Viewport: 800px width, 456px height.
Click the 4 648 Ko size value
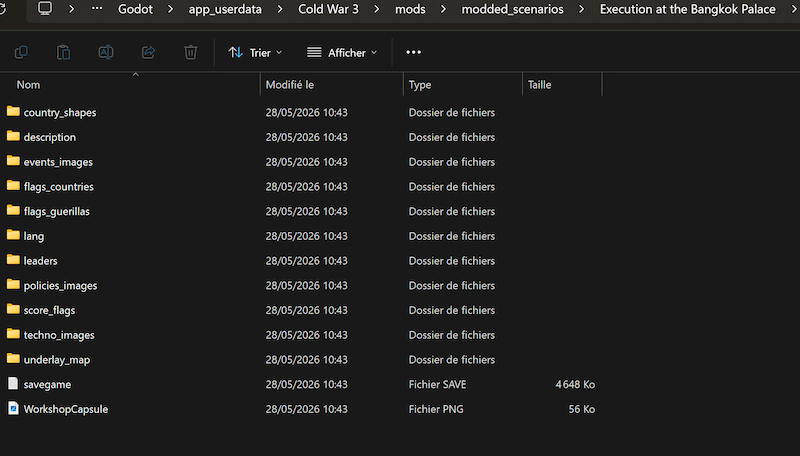pyautogui.click(x=575, y=385)
